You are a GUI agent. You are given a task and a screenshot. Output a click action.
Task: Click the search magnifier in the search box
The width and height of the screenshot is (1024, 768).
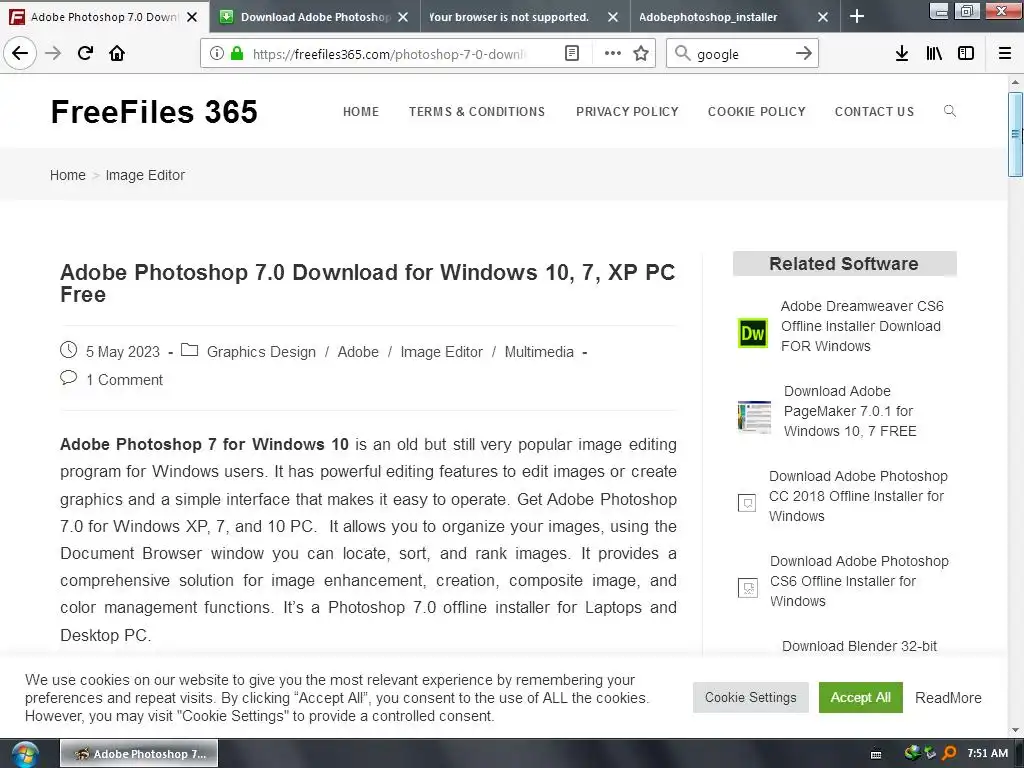pos(682,53)
